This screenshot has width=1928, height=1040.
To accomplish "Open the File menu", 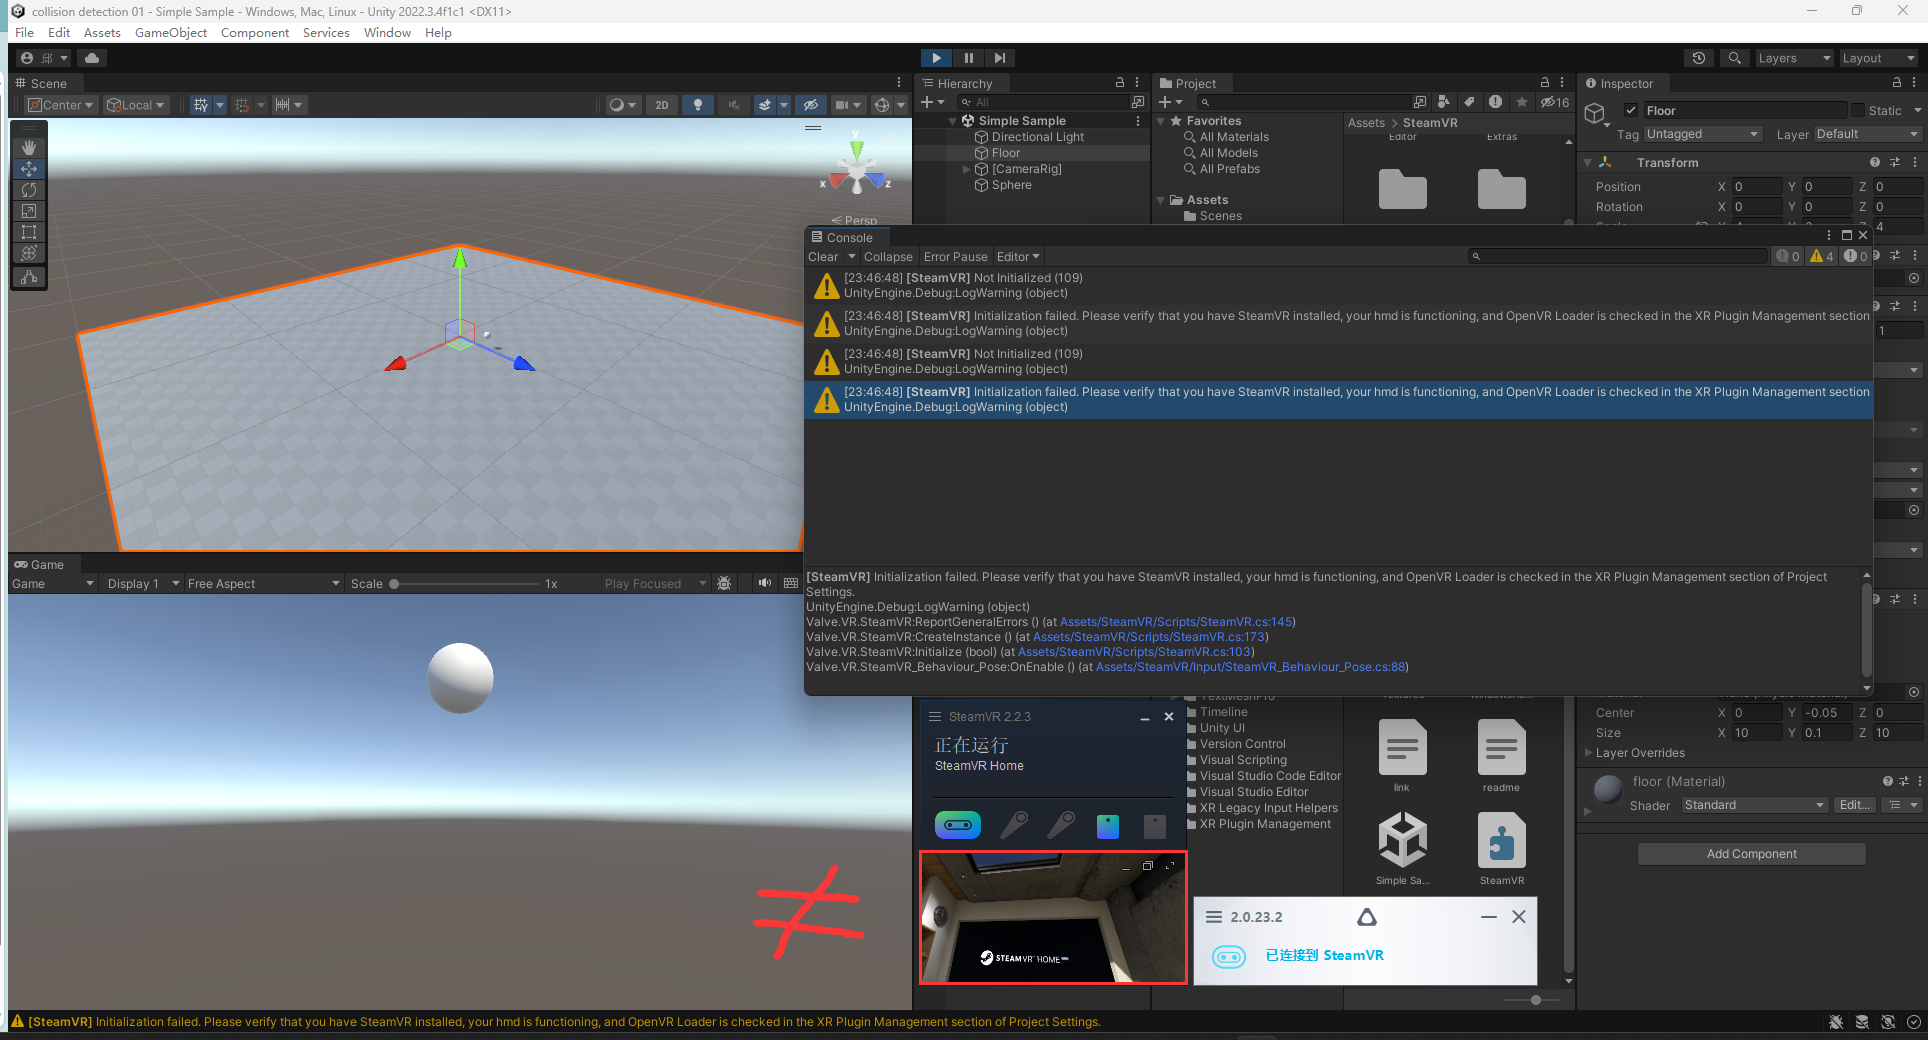I will [24, 33].
